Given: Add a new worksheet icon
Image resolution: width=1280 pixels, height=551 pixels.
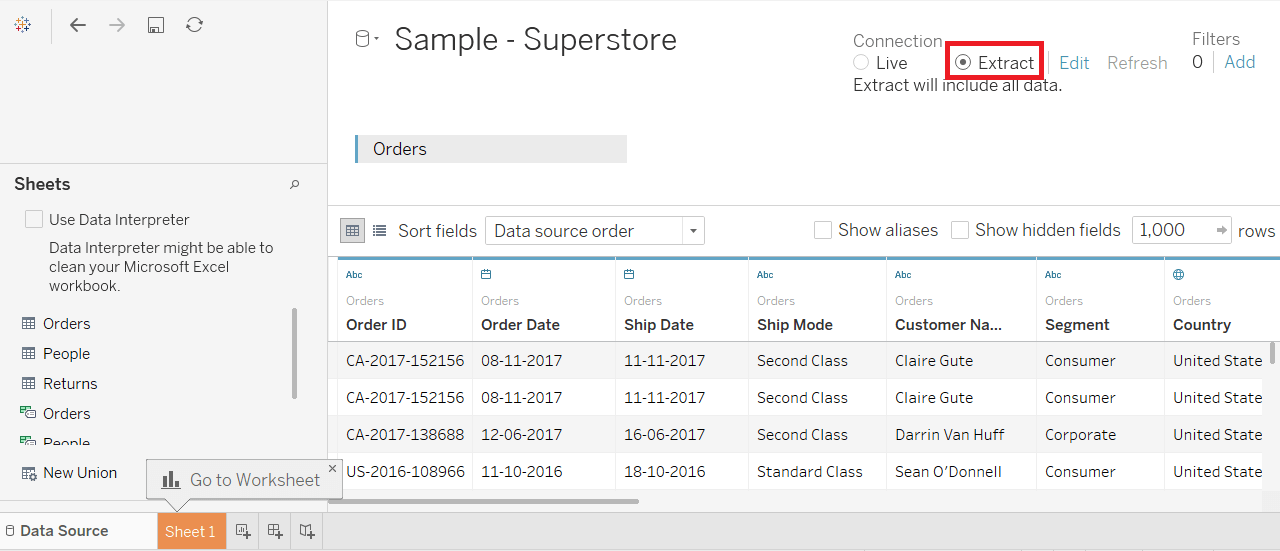Looking at the screenshot, I should tap(243, 531).
